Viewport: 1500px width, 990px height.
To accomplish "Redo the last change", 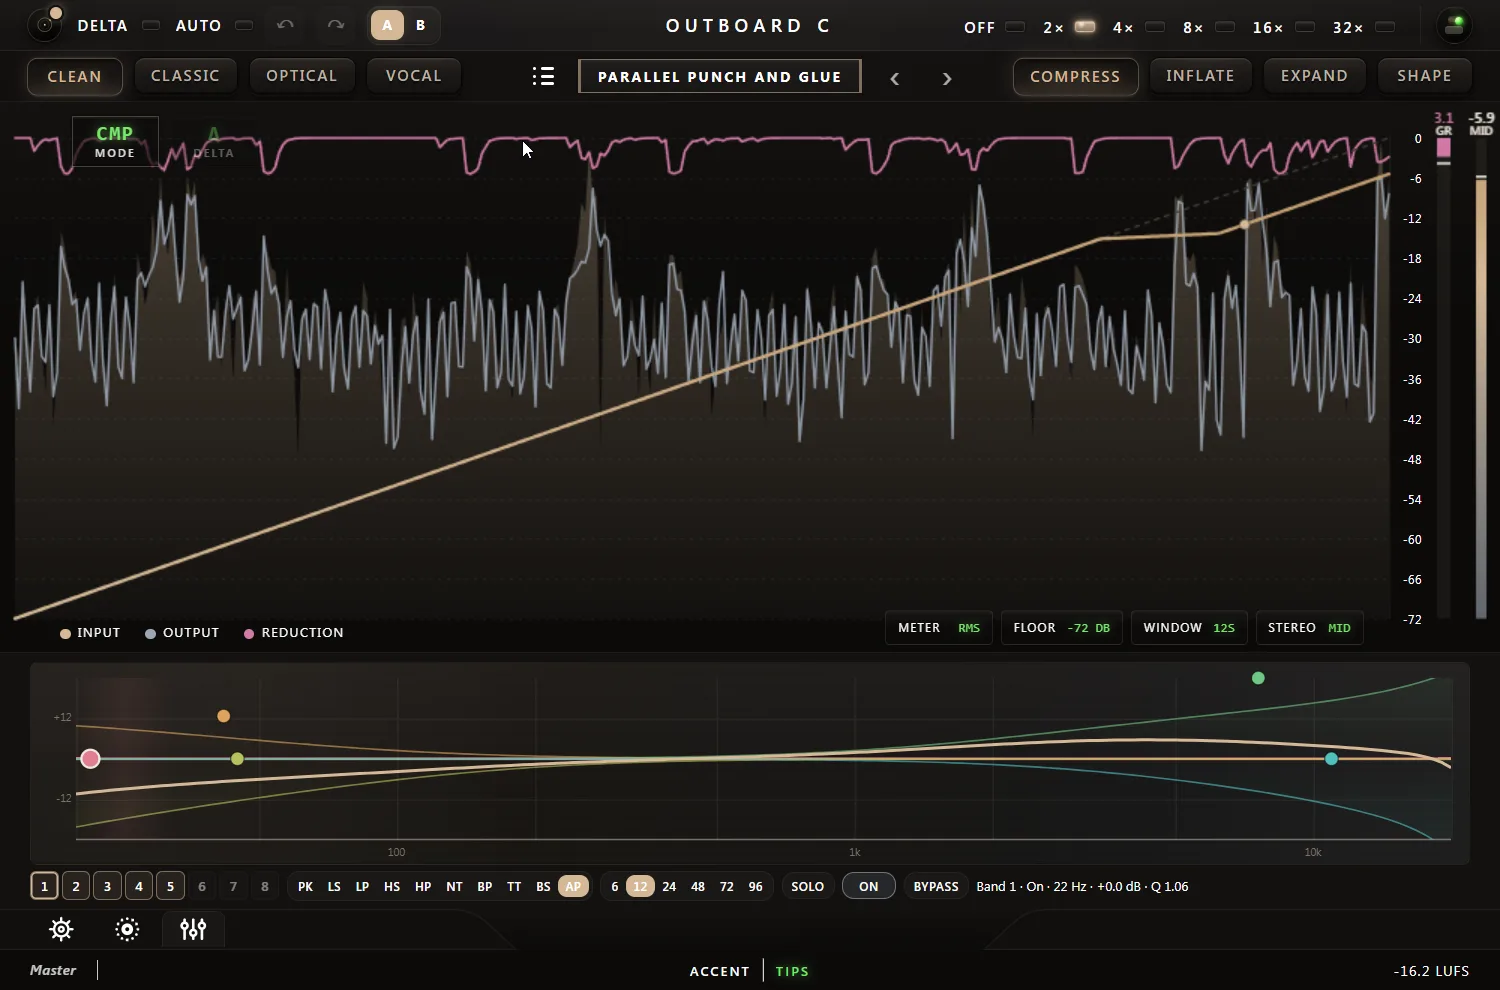I will click(x=336, y=25).
